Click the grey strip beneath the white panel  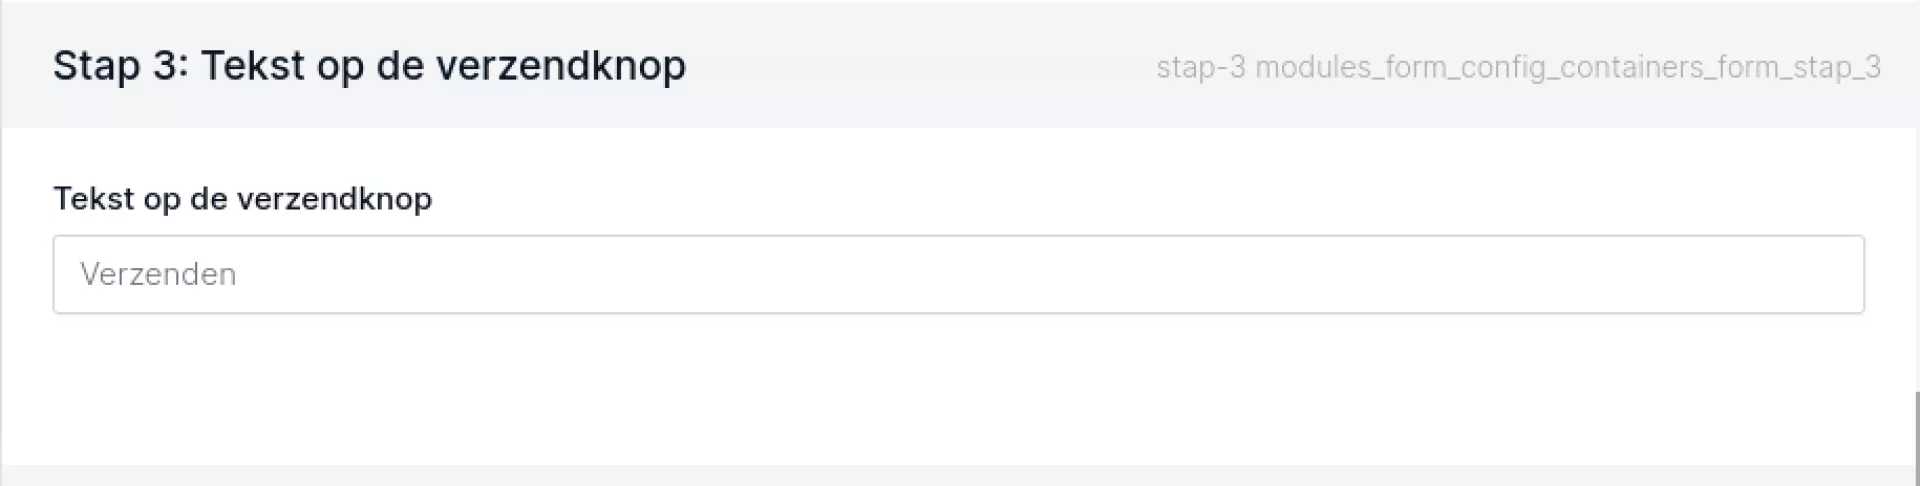point(958,476)
